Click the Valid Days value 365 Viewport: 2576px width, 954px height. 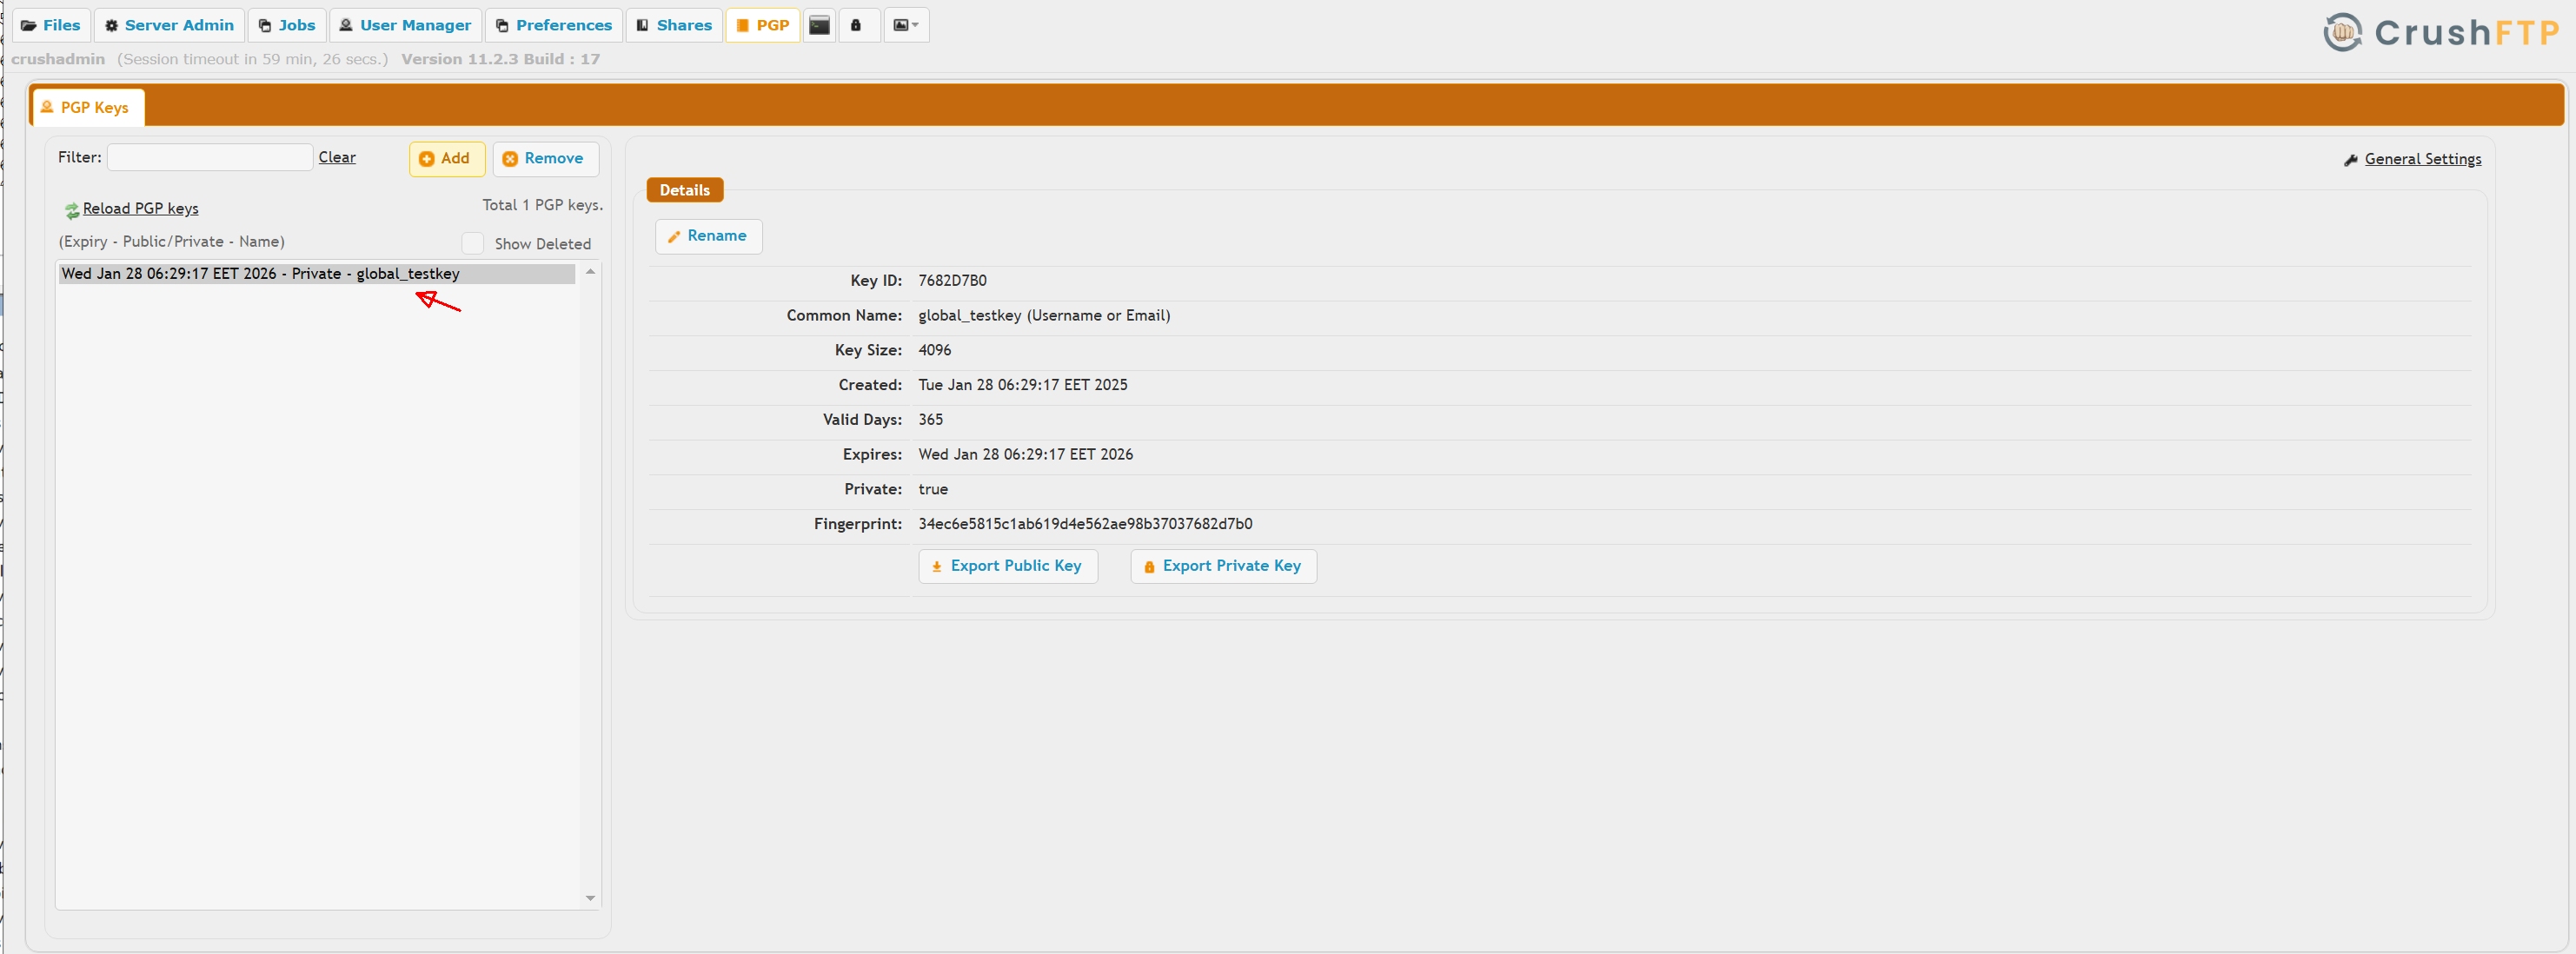(x=930, y=420)
